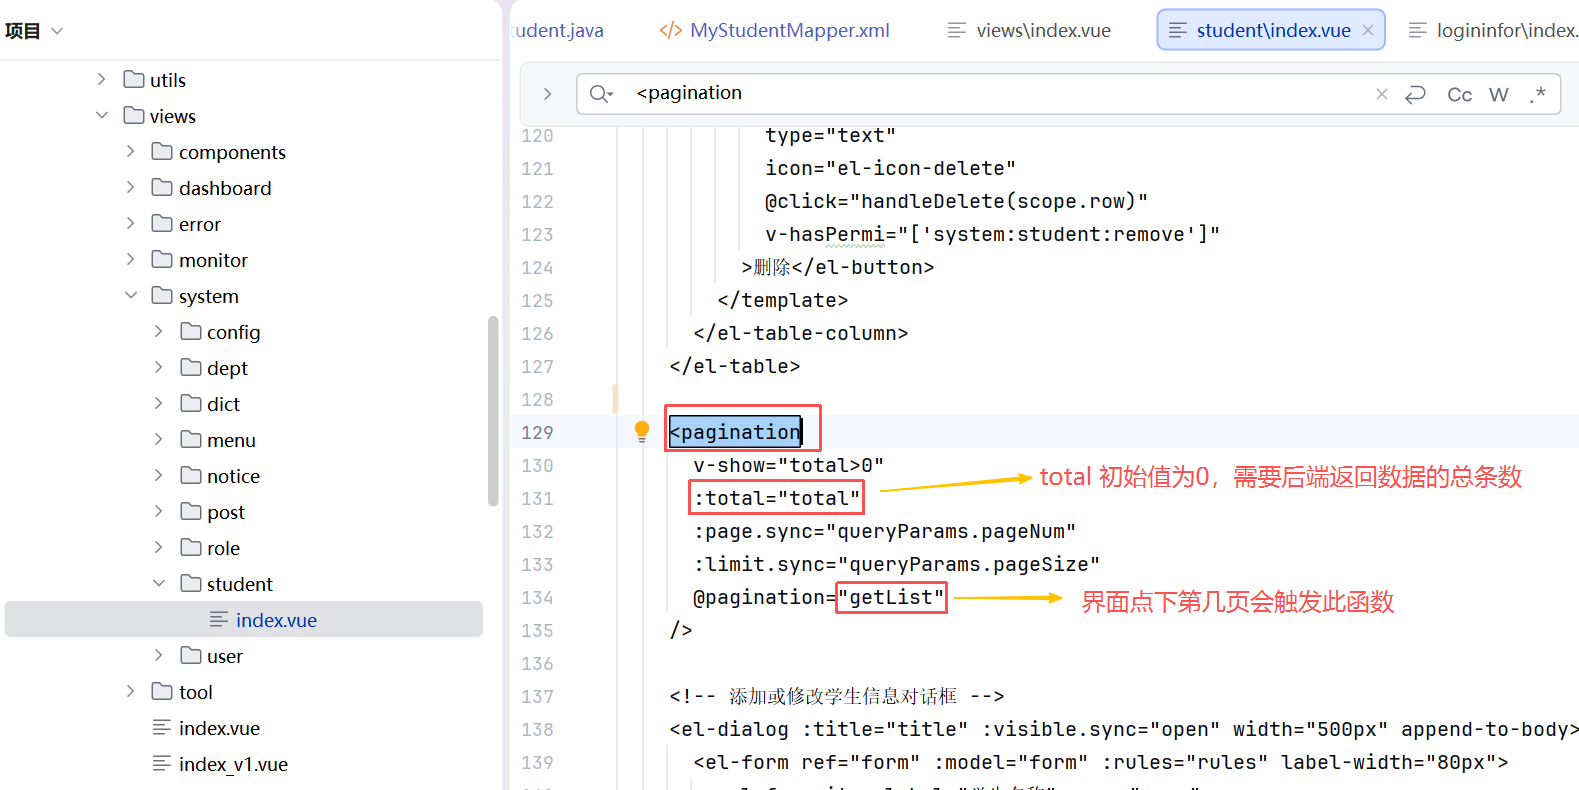Select the utils folder icon
This screenshot has height=790, width=1579.
pos(133,79)
